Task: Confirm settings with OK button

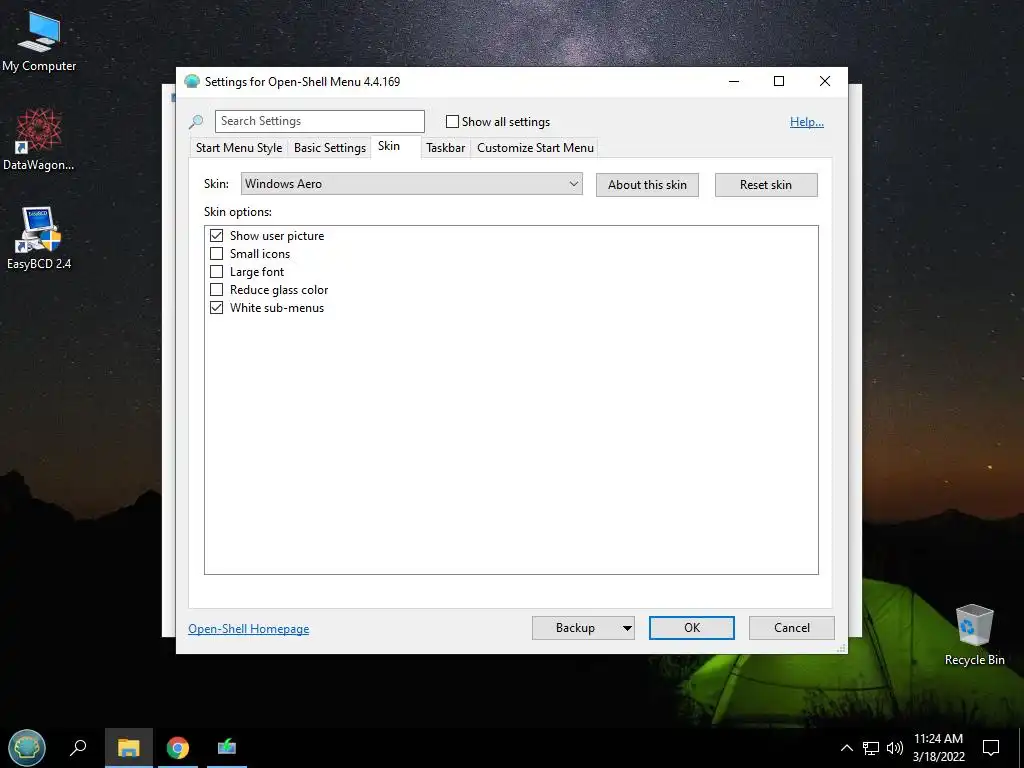Action: pos(692,628)
